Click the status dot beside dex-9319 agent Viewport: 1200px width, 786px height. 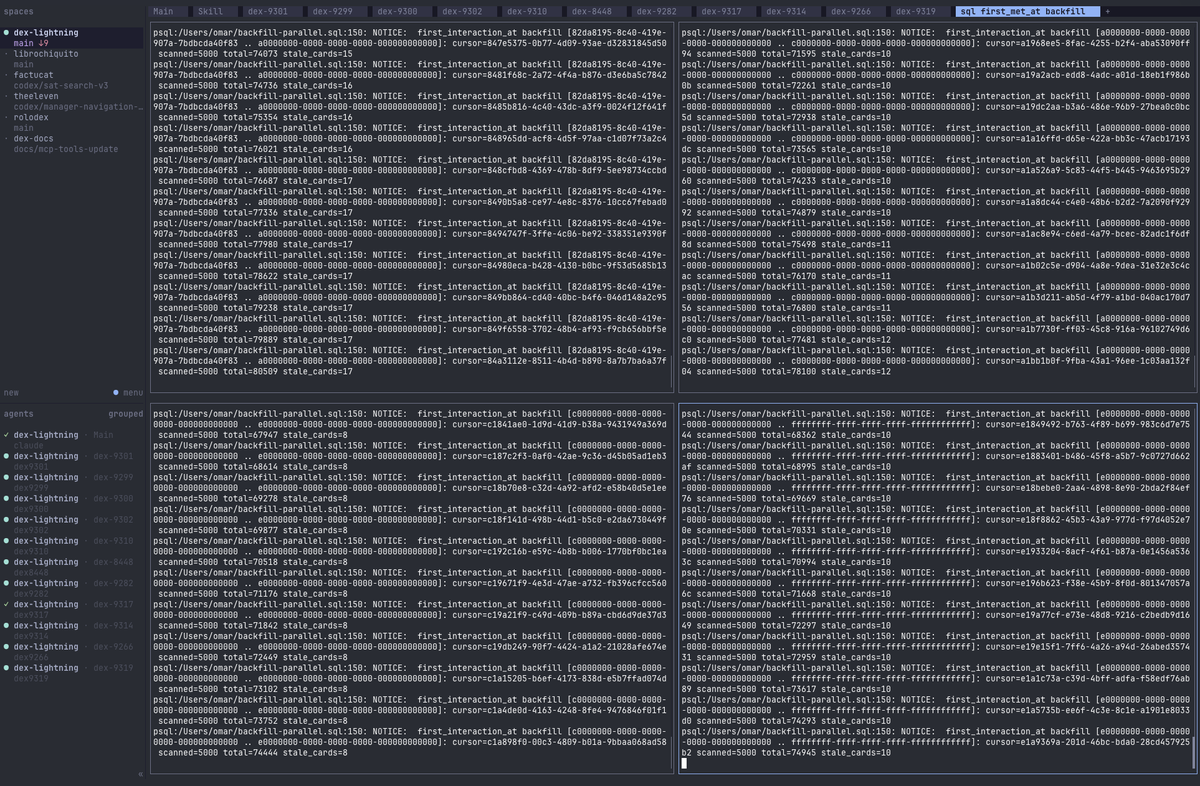click(x=6, y=667)
